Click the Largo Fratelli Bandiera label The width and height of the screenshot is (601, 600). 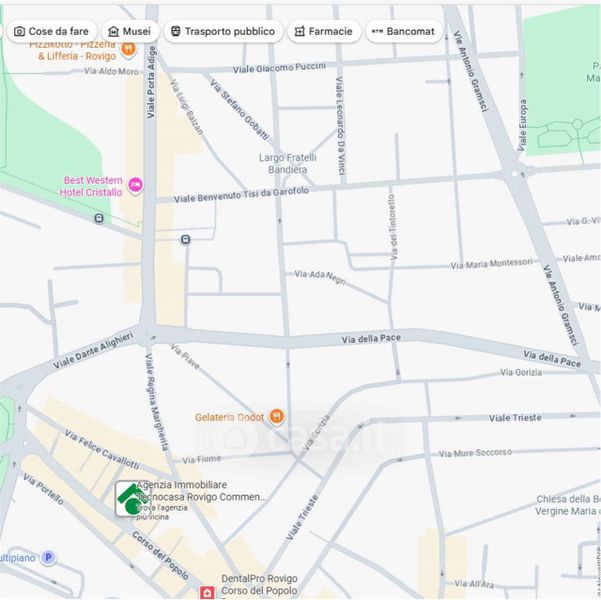tap(288, 163)
